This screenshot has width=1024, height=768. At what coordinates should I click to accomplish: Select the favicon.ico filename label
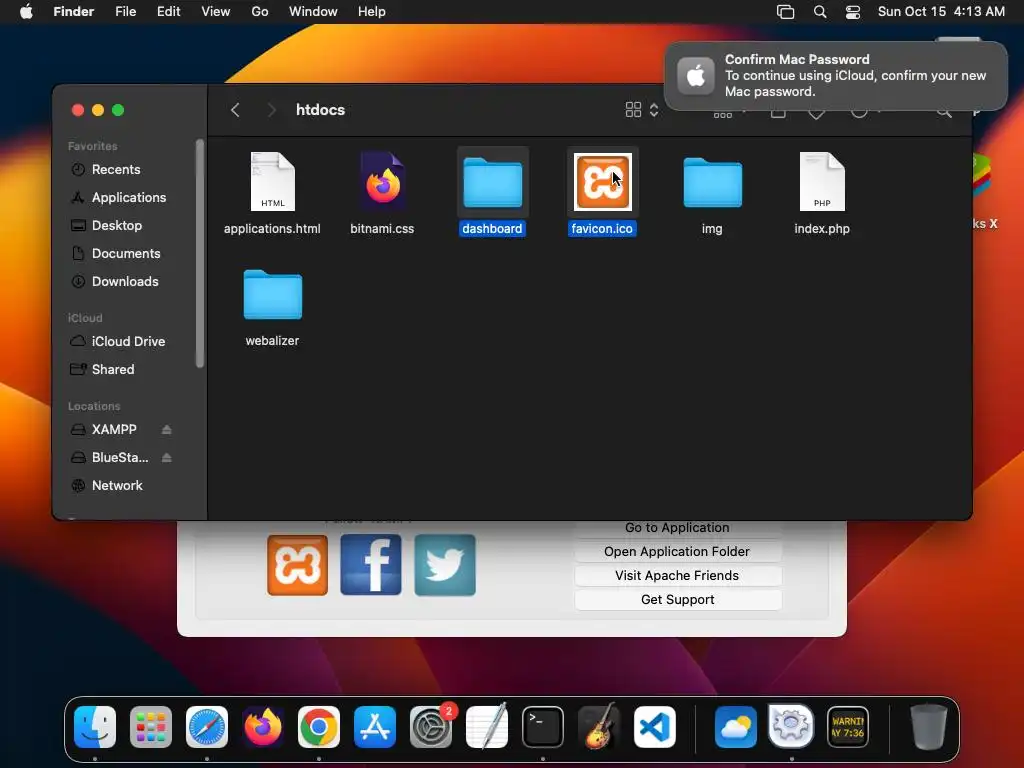click(602, 229)
